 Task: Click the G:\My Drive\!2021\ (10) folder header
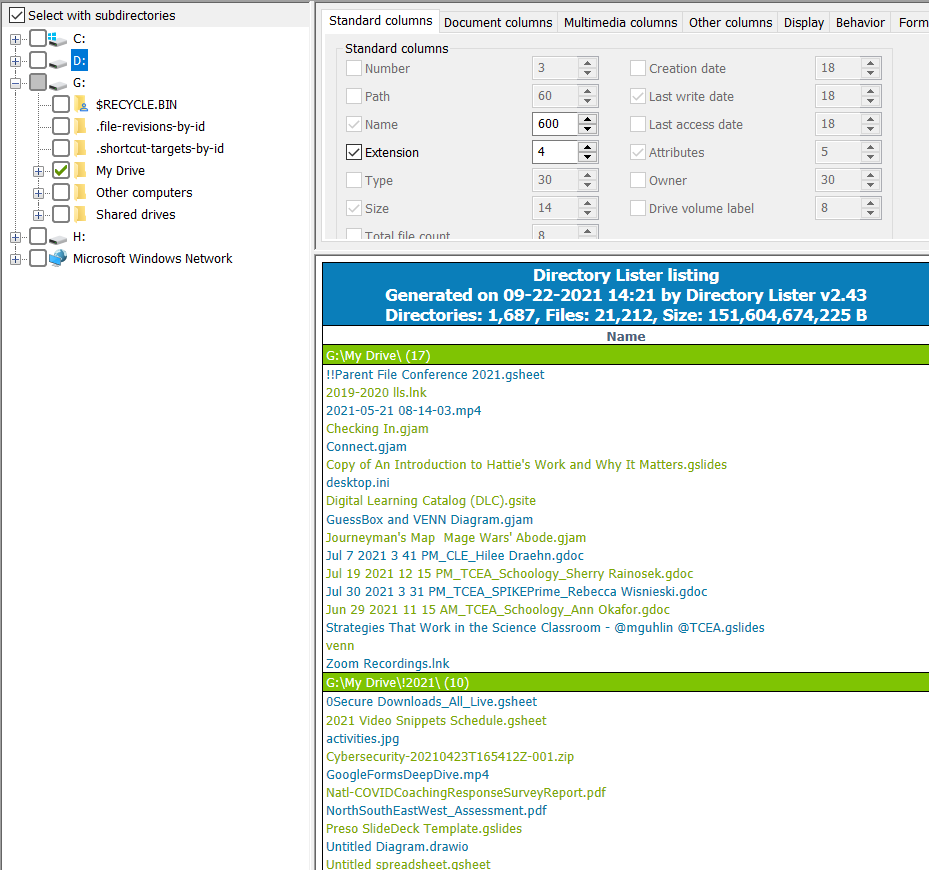point(626,682)
